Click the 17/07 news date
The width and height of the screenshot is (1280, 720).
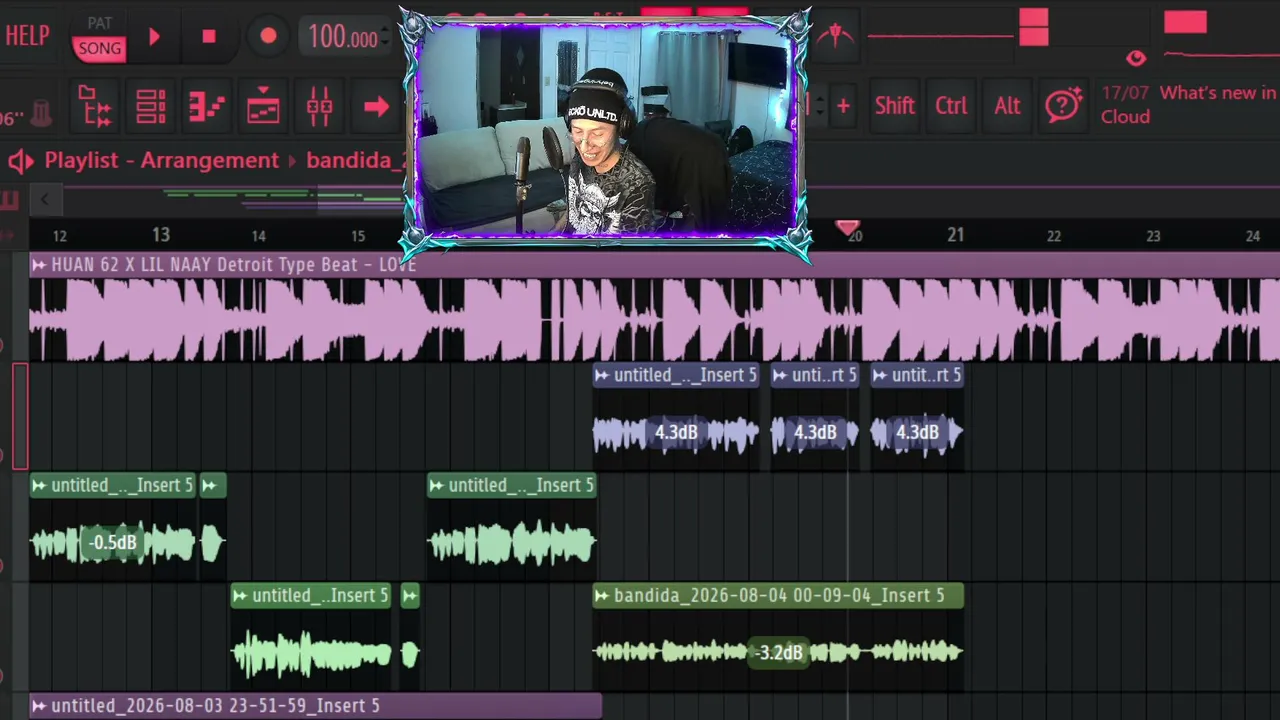tap(1125, 93)
